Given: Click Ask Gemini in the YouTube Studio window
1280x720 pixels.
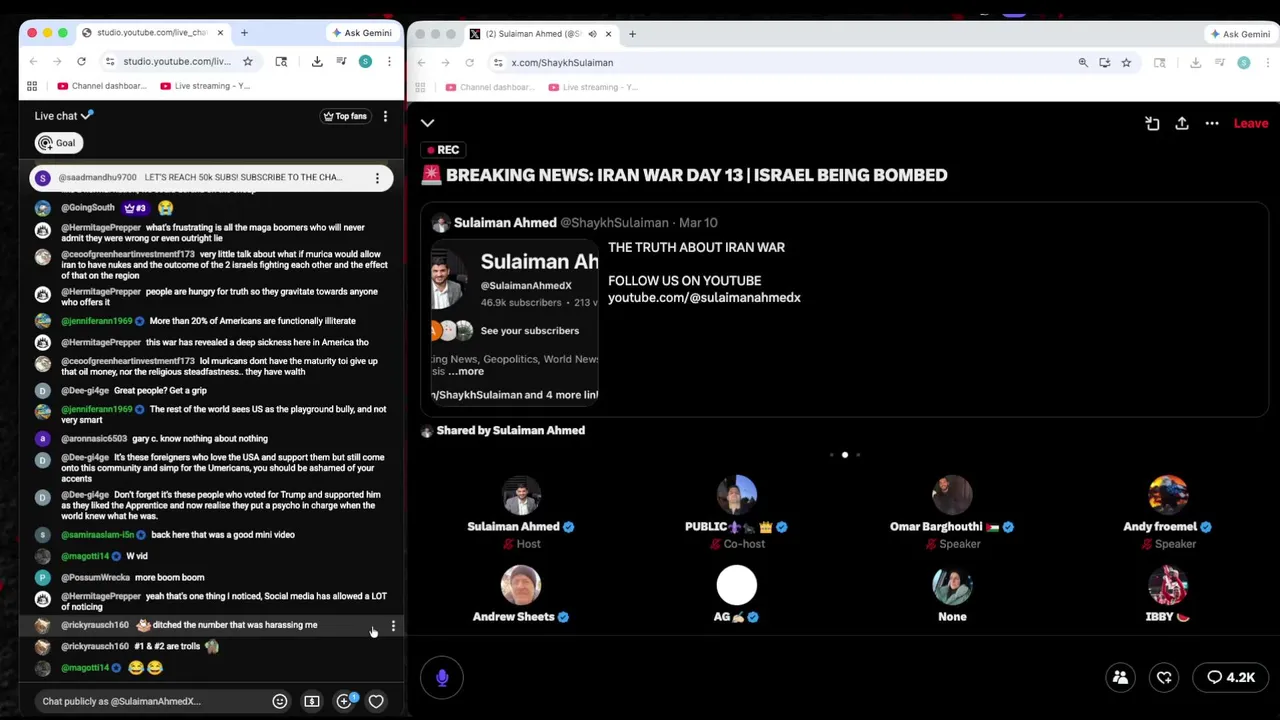Looking at the screenshot, I should click(362, 33).
